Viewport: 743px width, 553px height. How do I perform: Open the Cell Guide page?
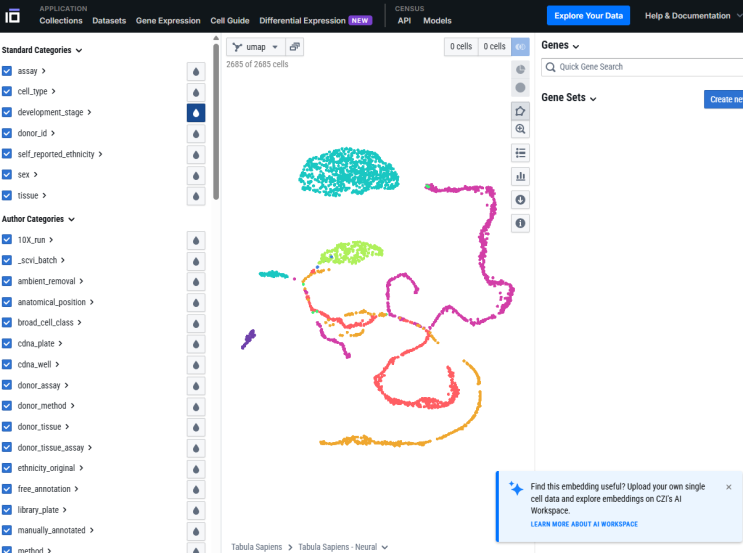click(x=230, y=20)
